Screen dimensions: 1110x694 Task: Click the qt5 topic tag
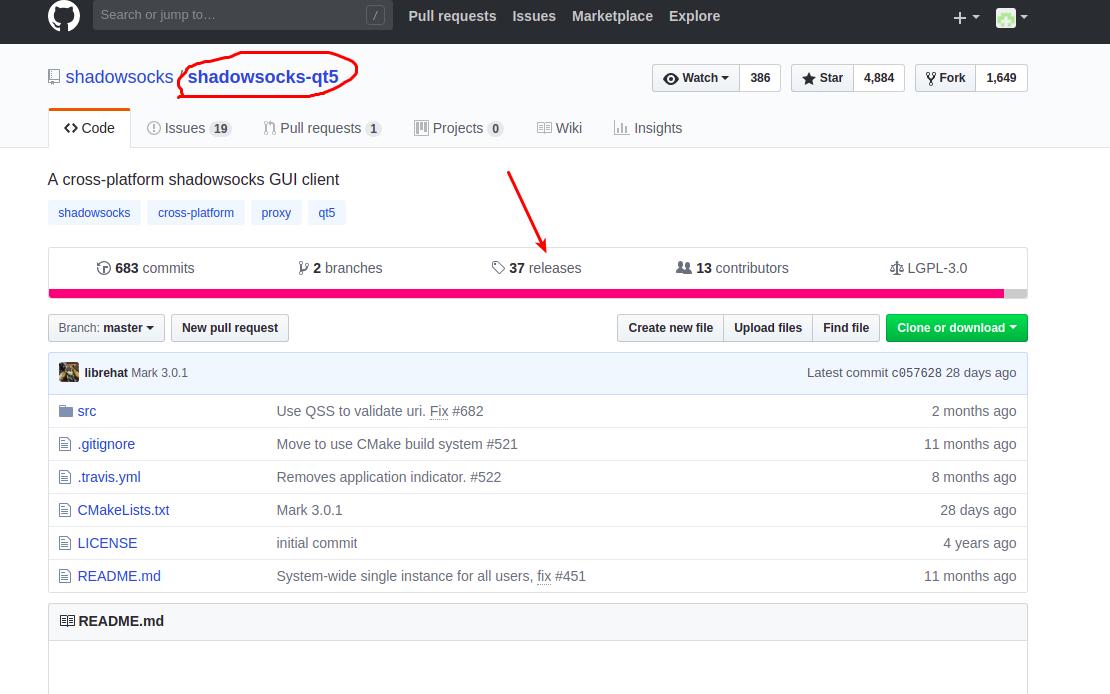click(326, 212)
